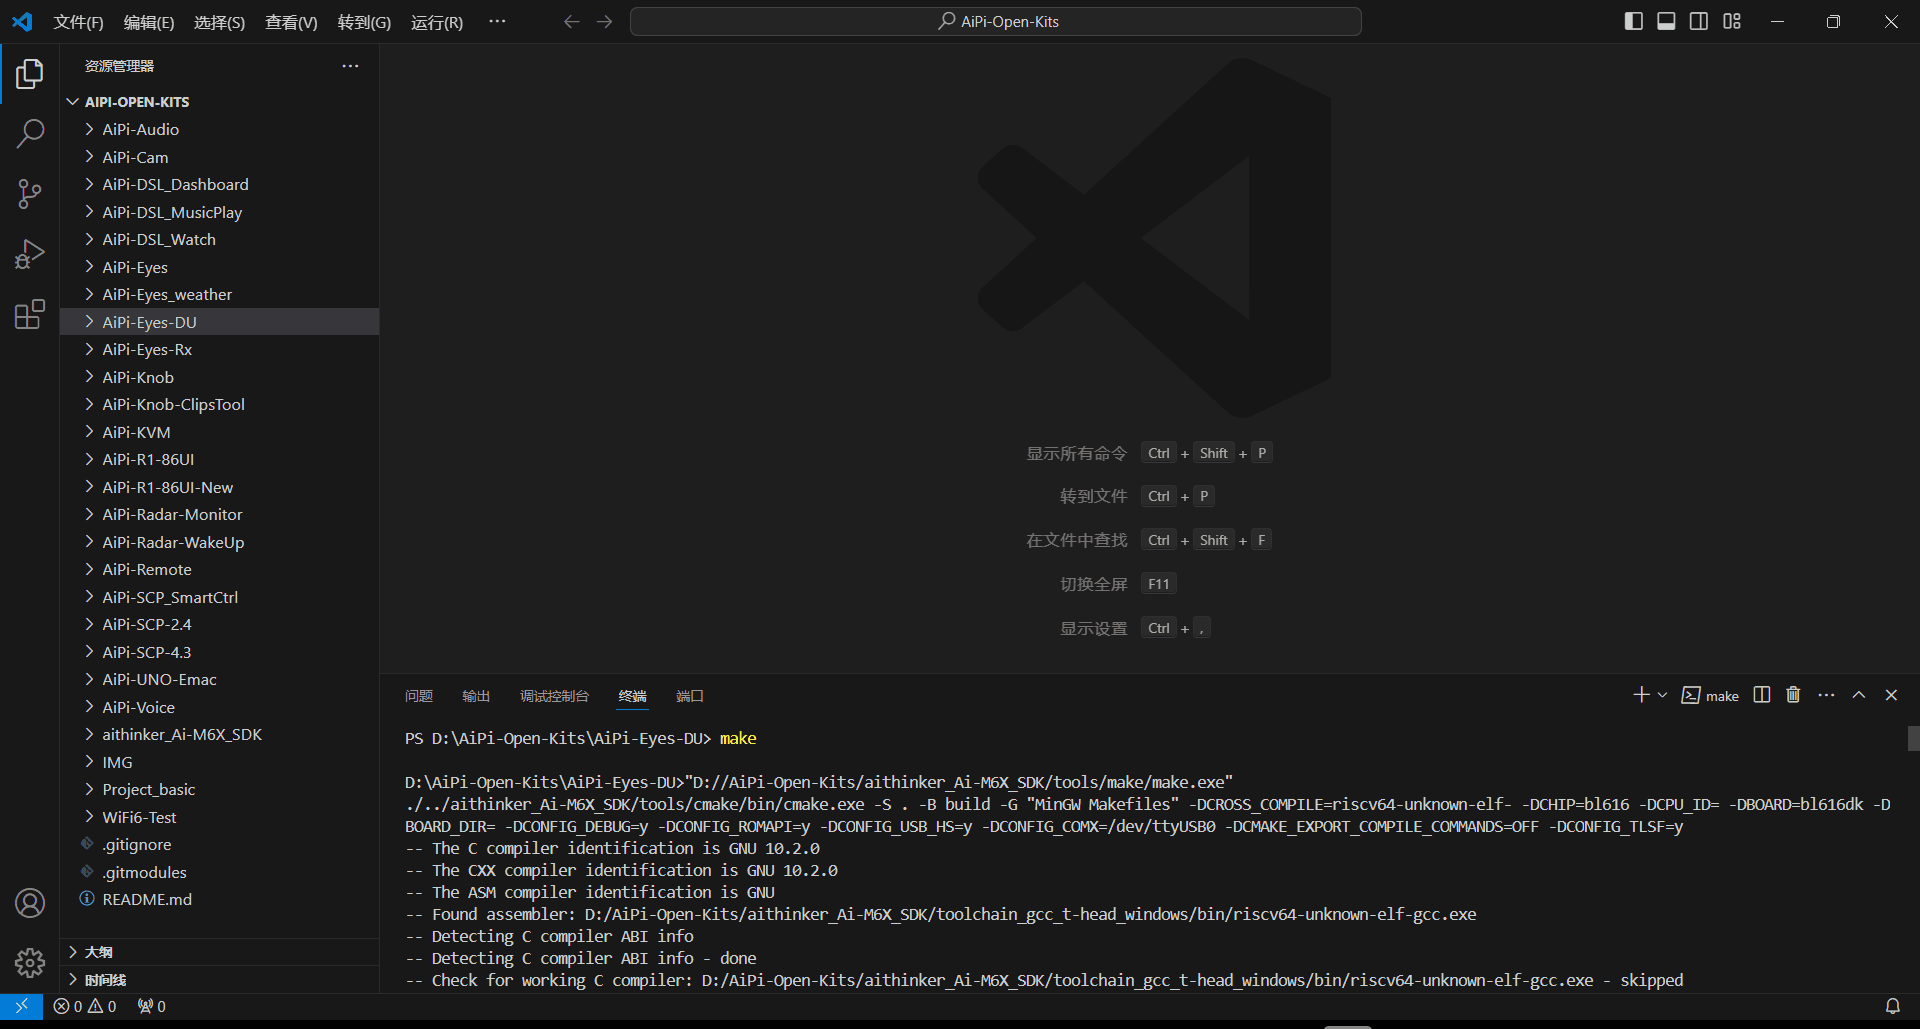Expand the 时间线 timeline section
Viewport: 1920px width, 1029px height.
(220, 979)
